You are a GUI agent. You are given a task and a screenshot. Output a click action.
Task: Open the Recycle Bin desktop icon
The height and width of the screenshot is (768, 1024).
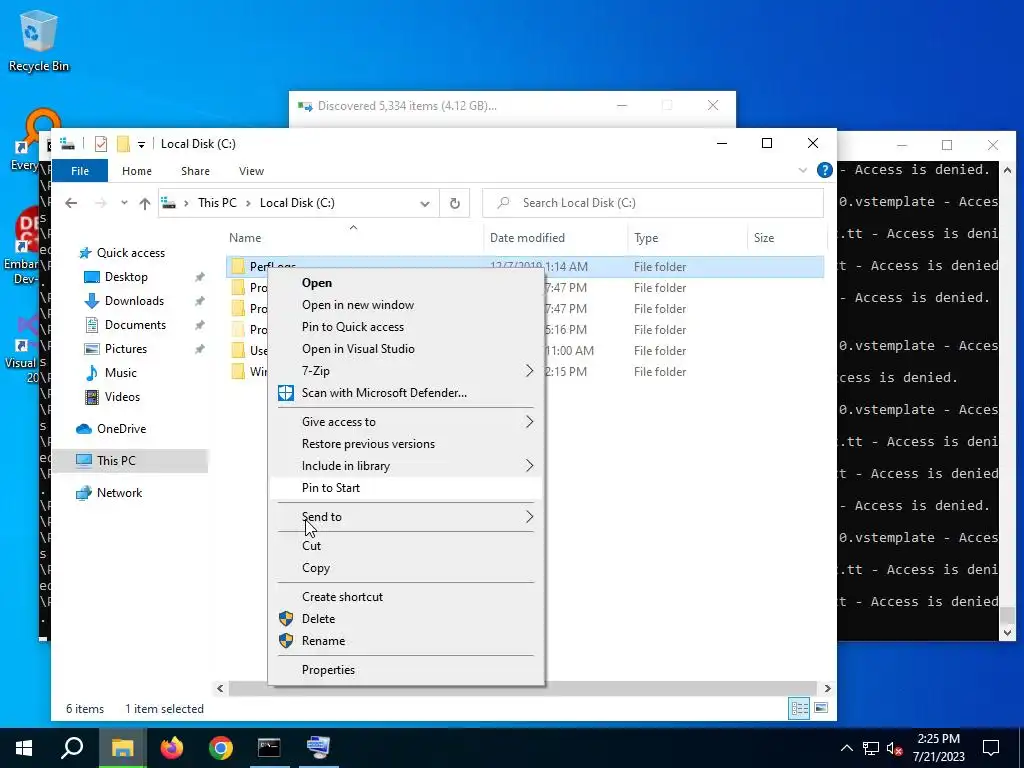(x=38, y=40)
